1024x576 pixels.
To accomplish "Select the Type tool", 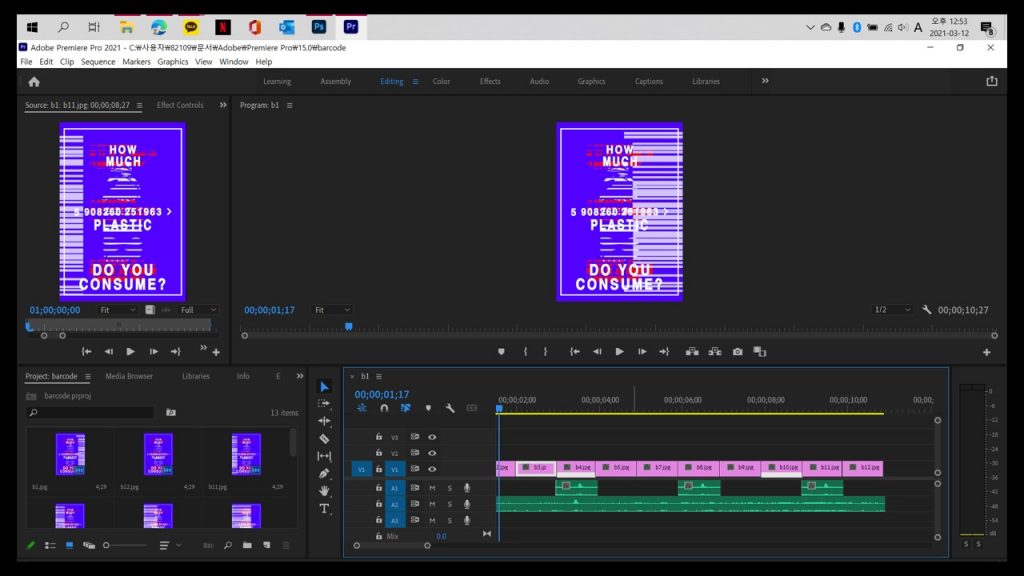I will 324,509.
